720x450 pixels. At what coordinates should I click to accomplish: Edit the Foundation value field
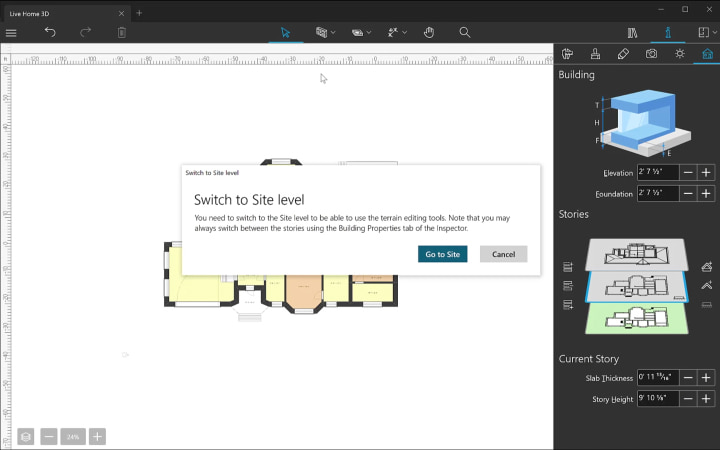(658, 193)
